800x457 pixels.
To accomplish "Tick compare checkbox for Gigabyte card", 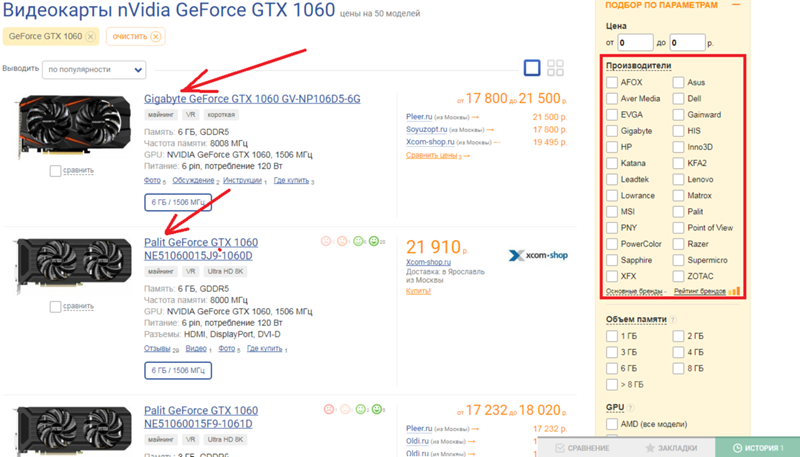I will [x=55, y=171].
